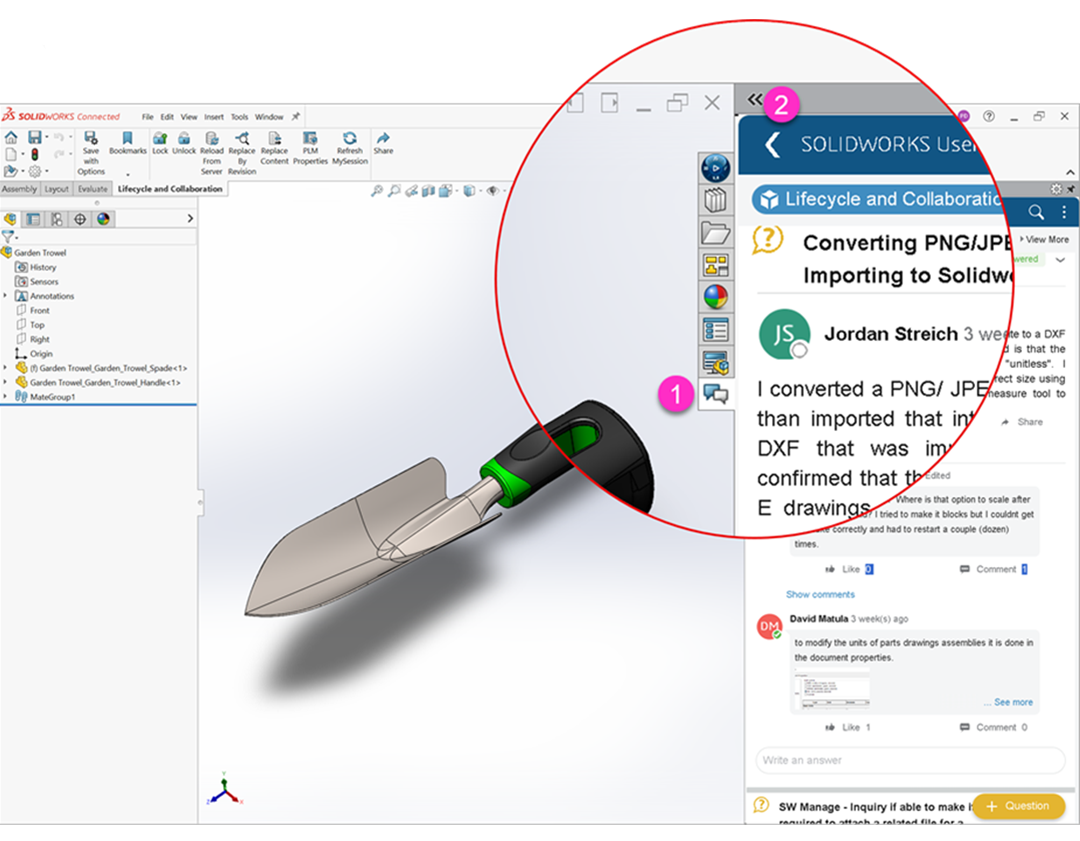Open the File Explorer folder pane icon

(x=715, y=233)
